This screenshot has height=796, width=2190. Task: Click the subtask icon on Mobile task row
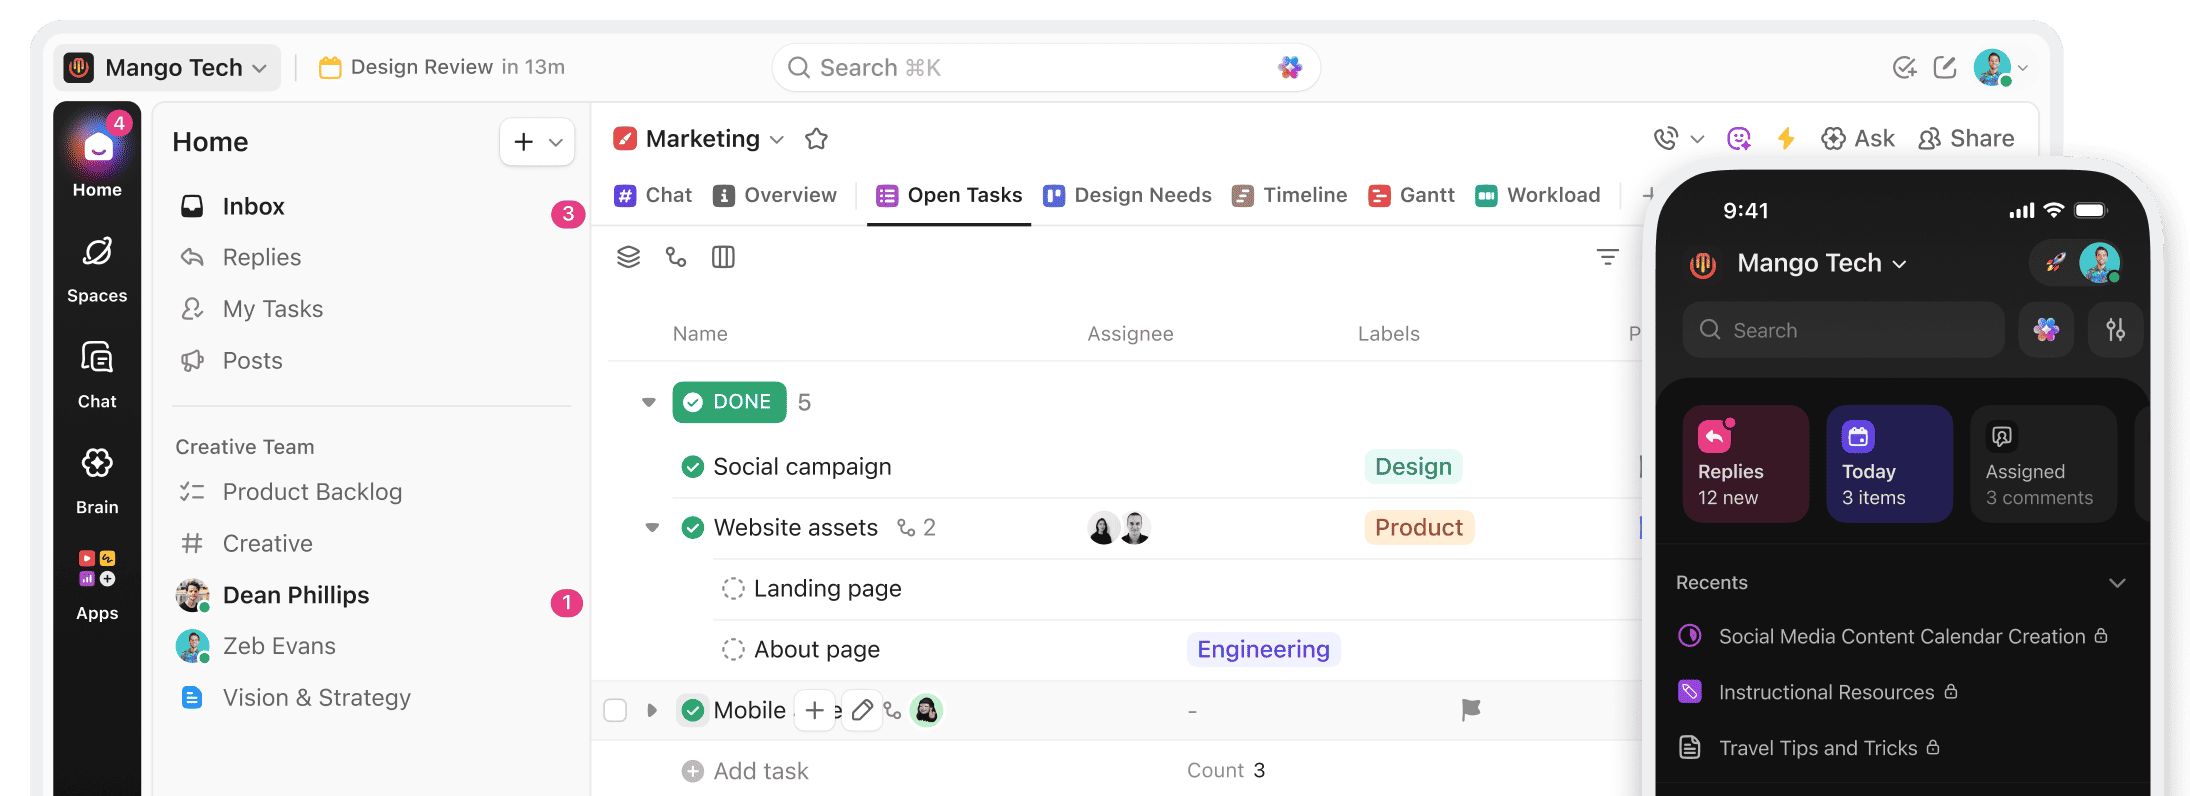click(x=893, y=711)
